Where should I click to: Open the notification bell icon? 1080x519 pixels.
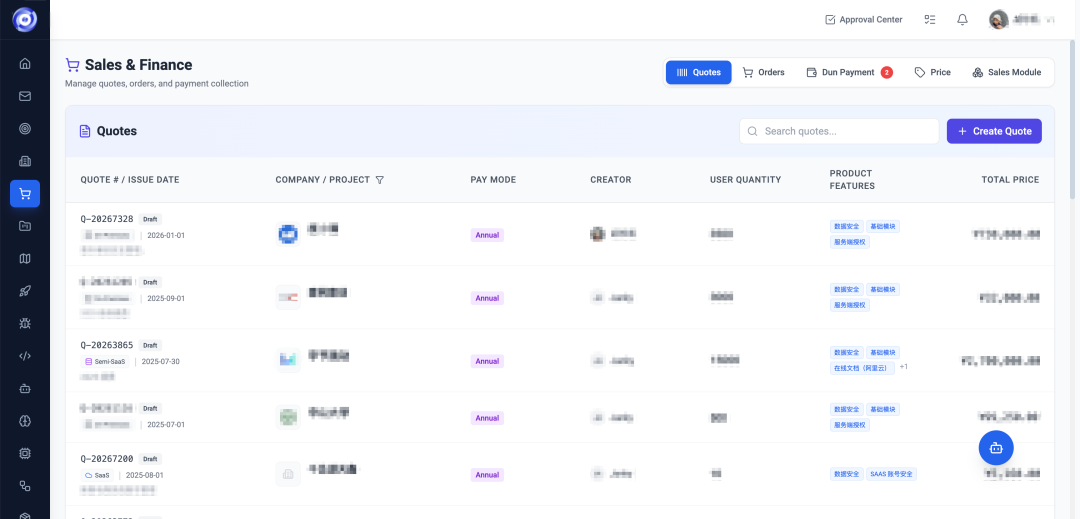[x=962, y=19]
